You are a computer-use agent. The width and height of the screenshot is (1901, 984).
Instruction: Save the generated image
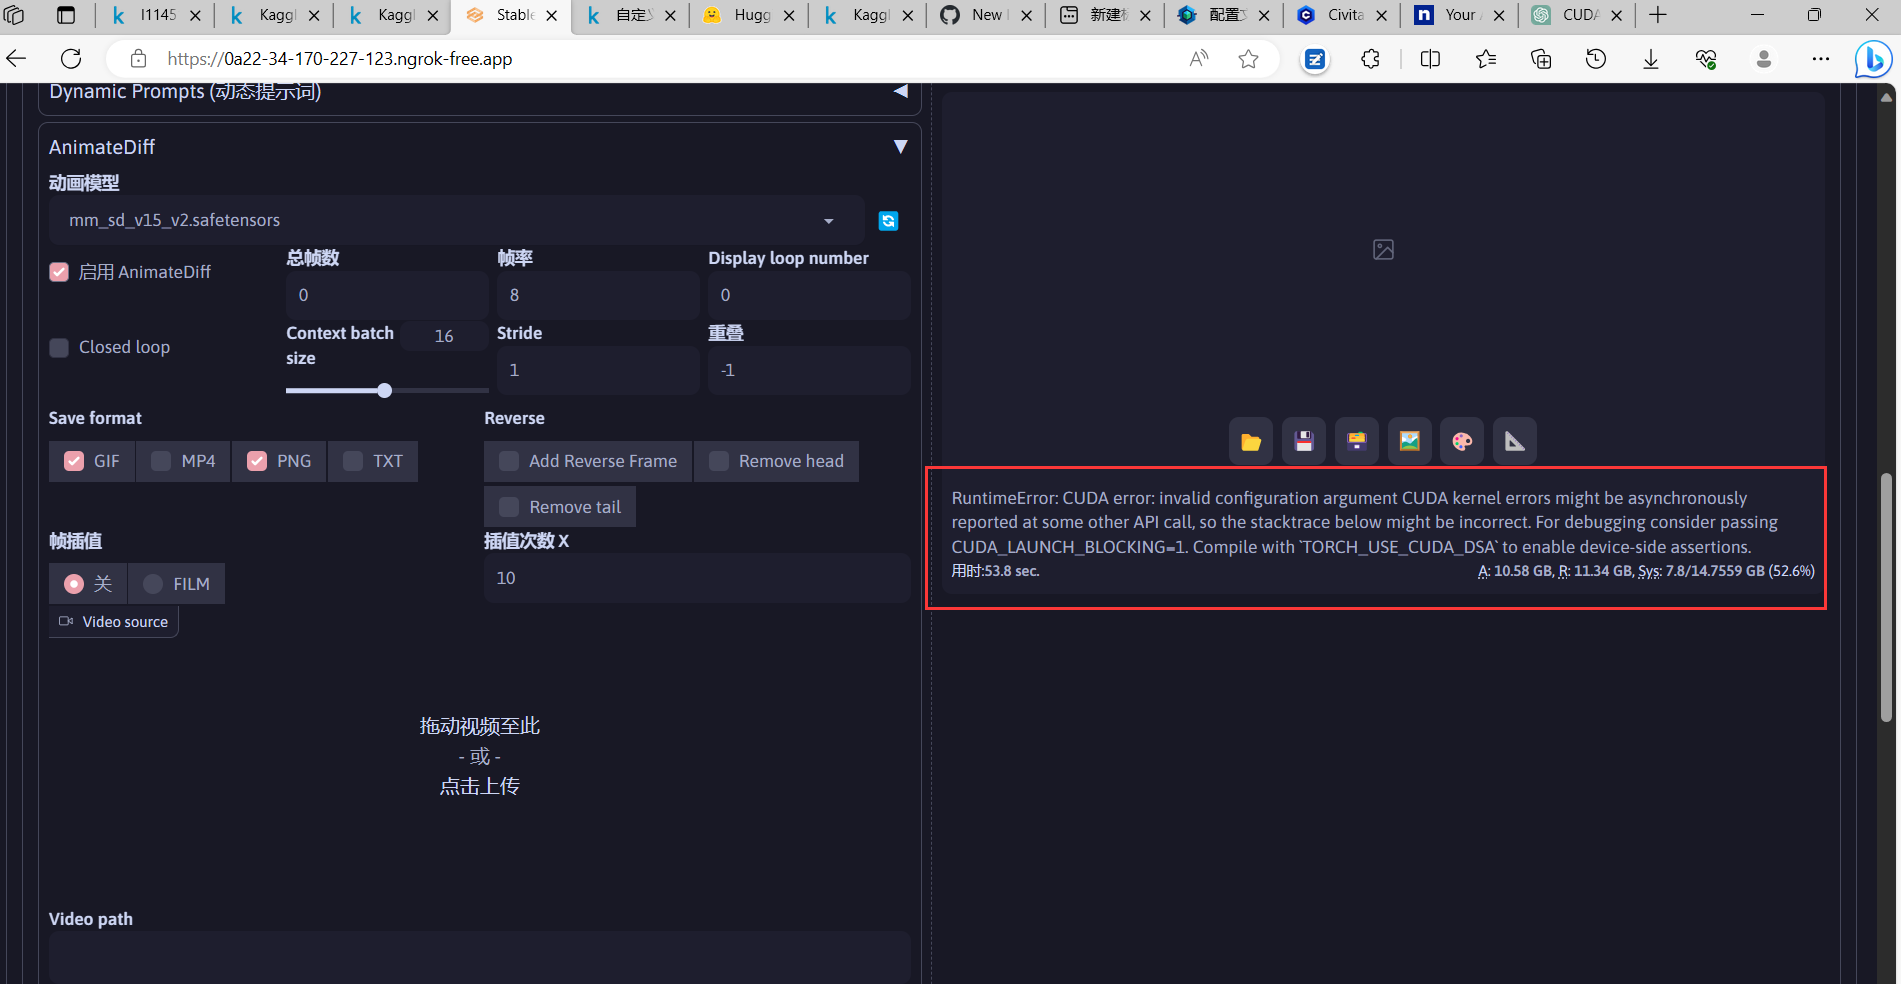1303,440
